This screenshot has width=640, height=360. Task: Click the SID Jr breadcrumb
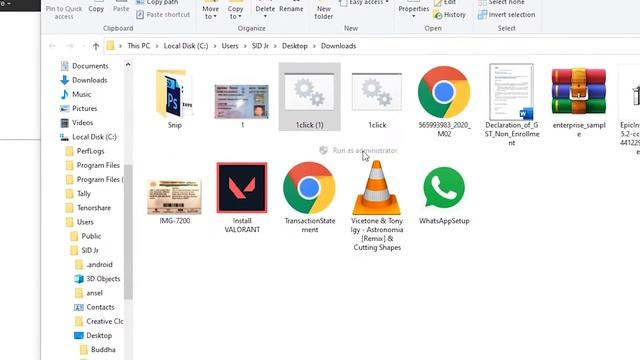click(260, 46)
